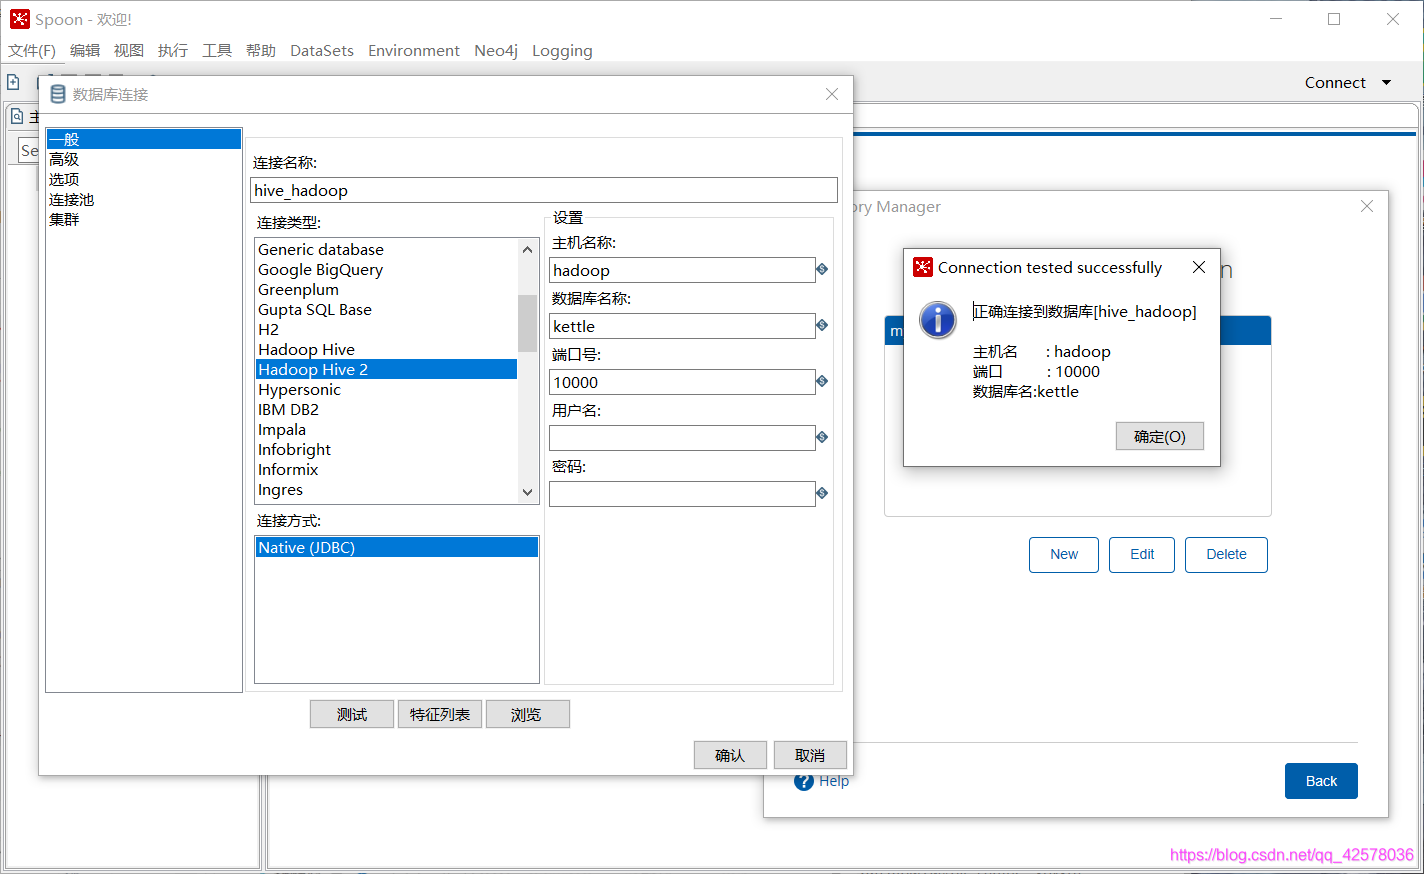Screen dimensions: 1424x874
Task: Select Infobright connection type
Action: tap(387, 449)
